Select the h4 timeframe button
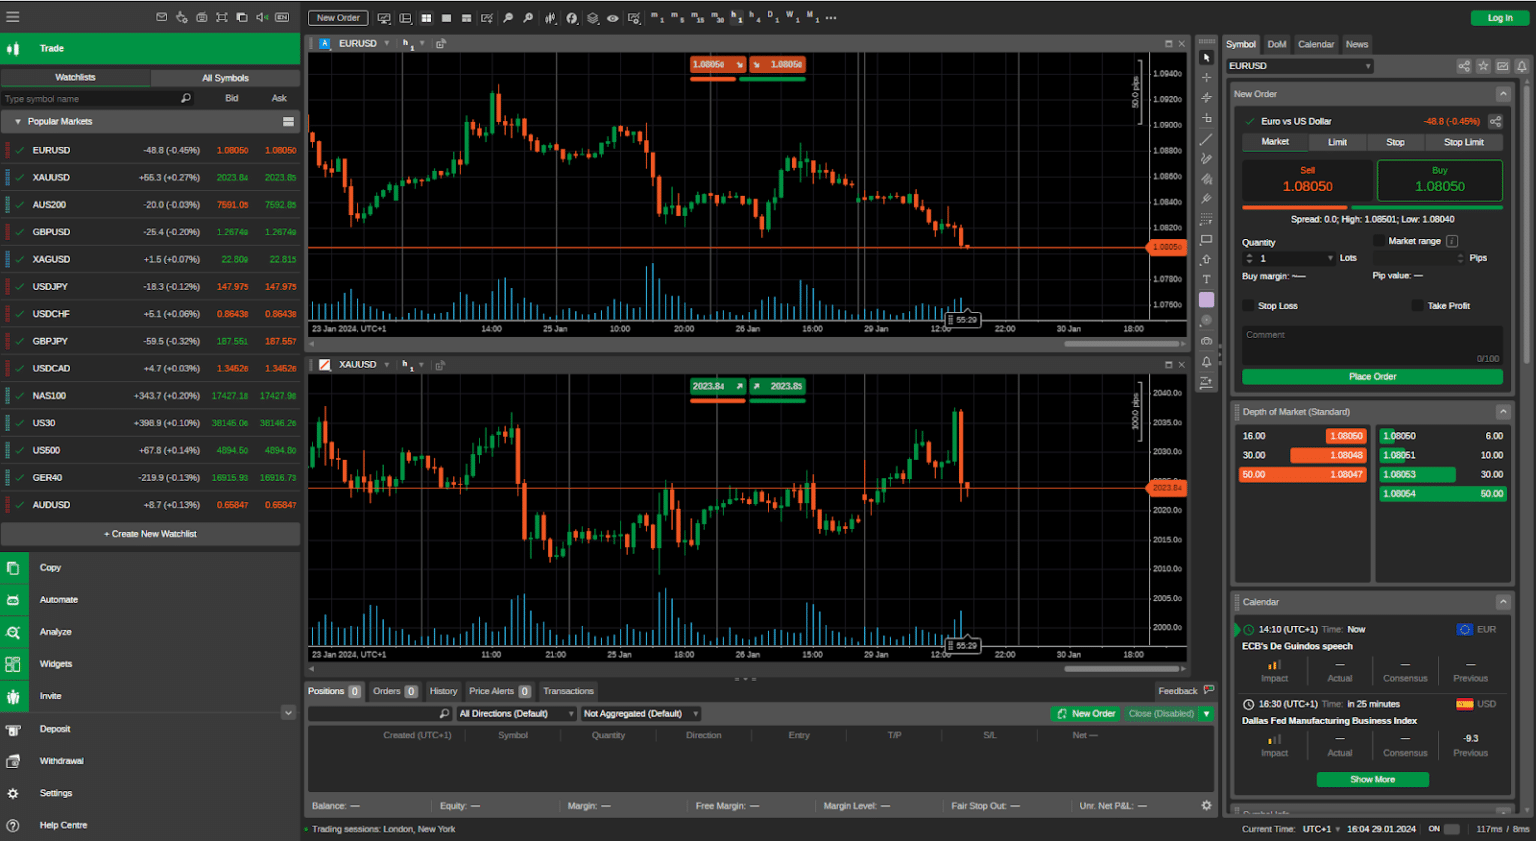Image resolution: width=1536 pixels, height=841 pixels. 753,17
